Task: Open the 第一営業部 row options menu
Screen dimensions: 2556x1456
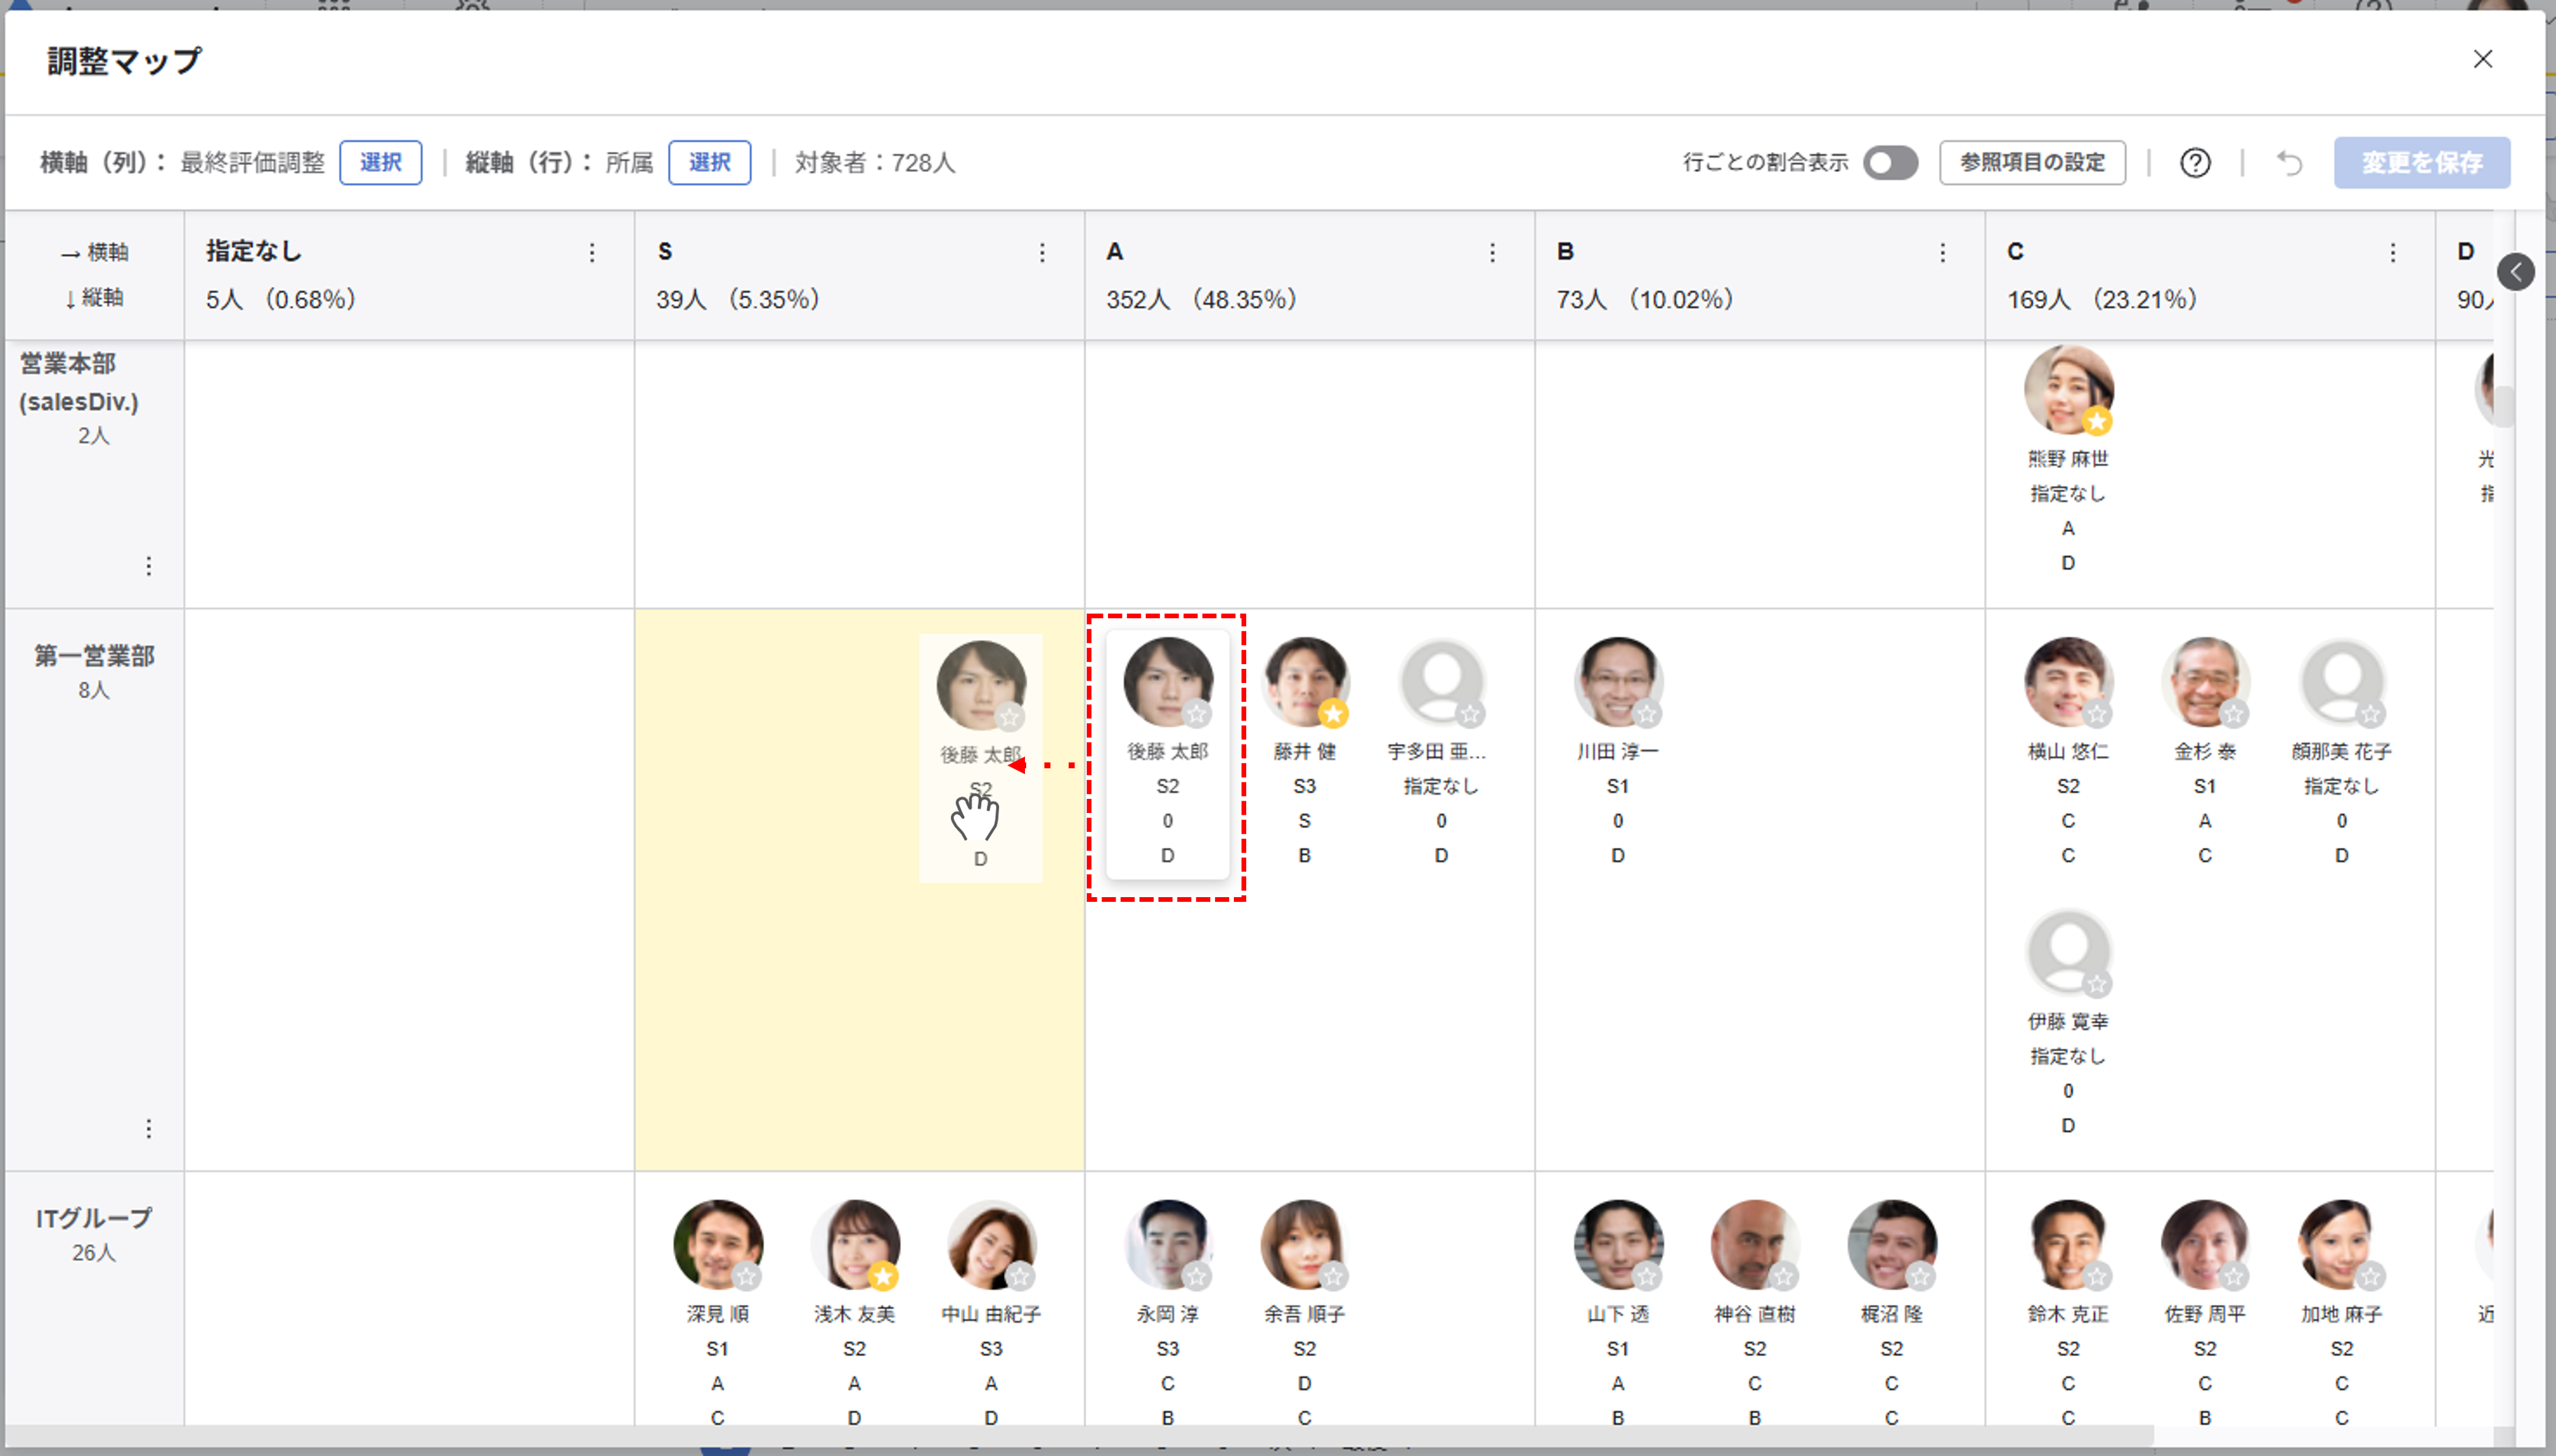Action: click(149, 1128)
